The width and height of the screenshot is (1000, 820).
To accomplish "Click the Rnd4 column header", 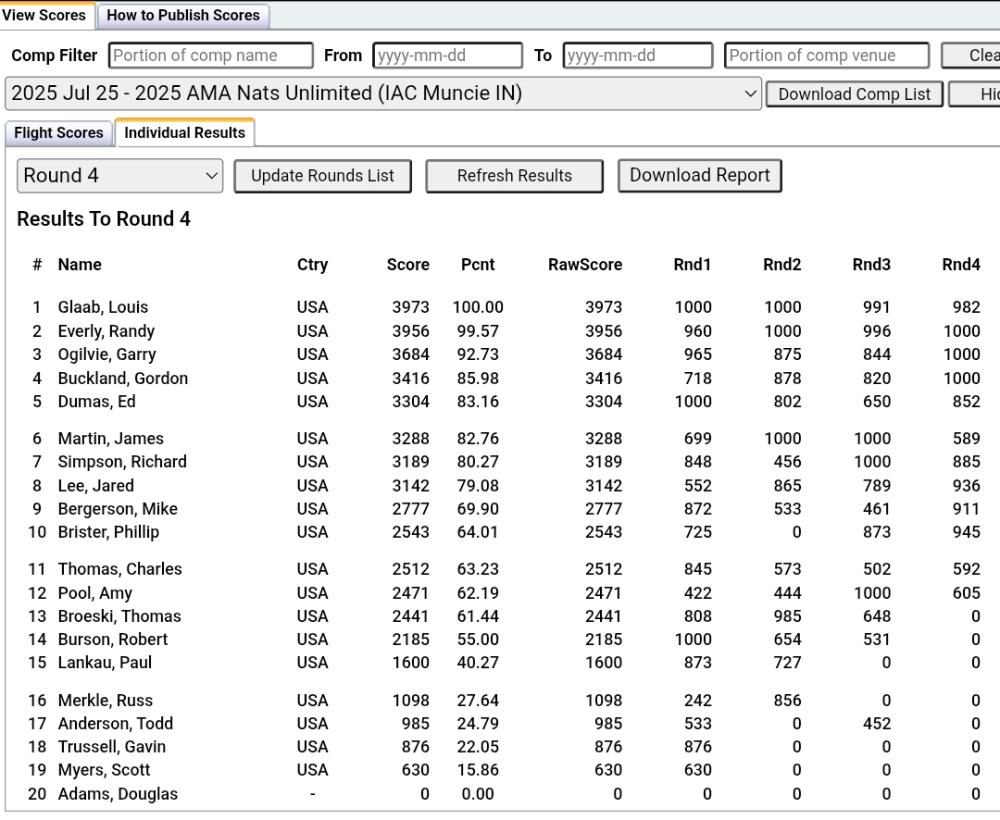I will tap(961, 265).
